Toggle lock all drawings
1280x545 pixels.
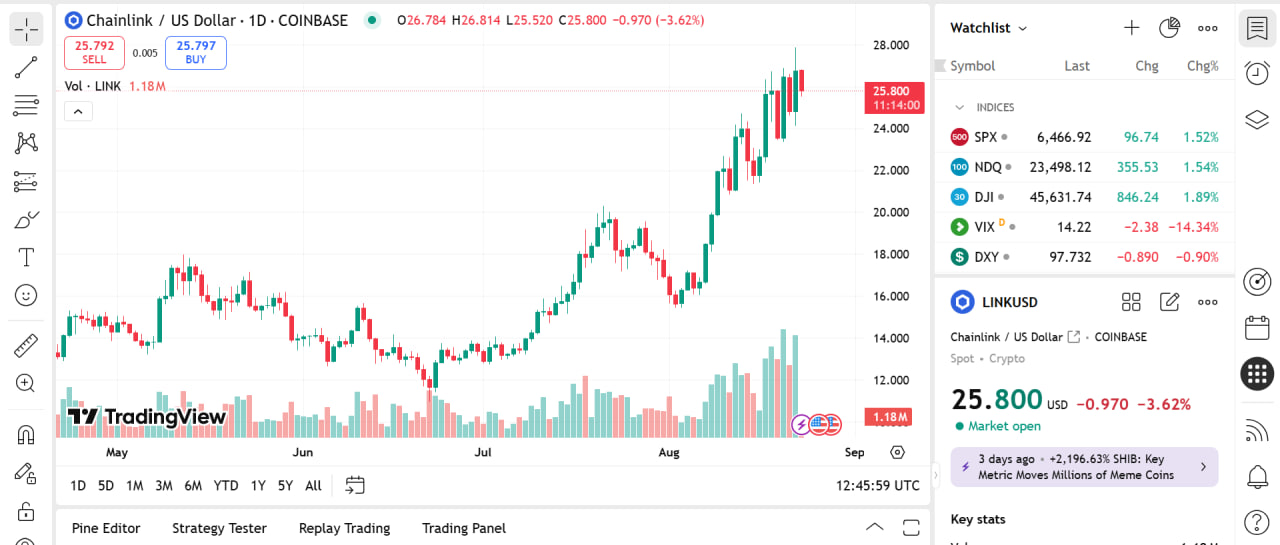26,511
